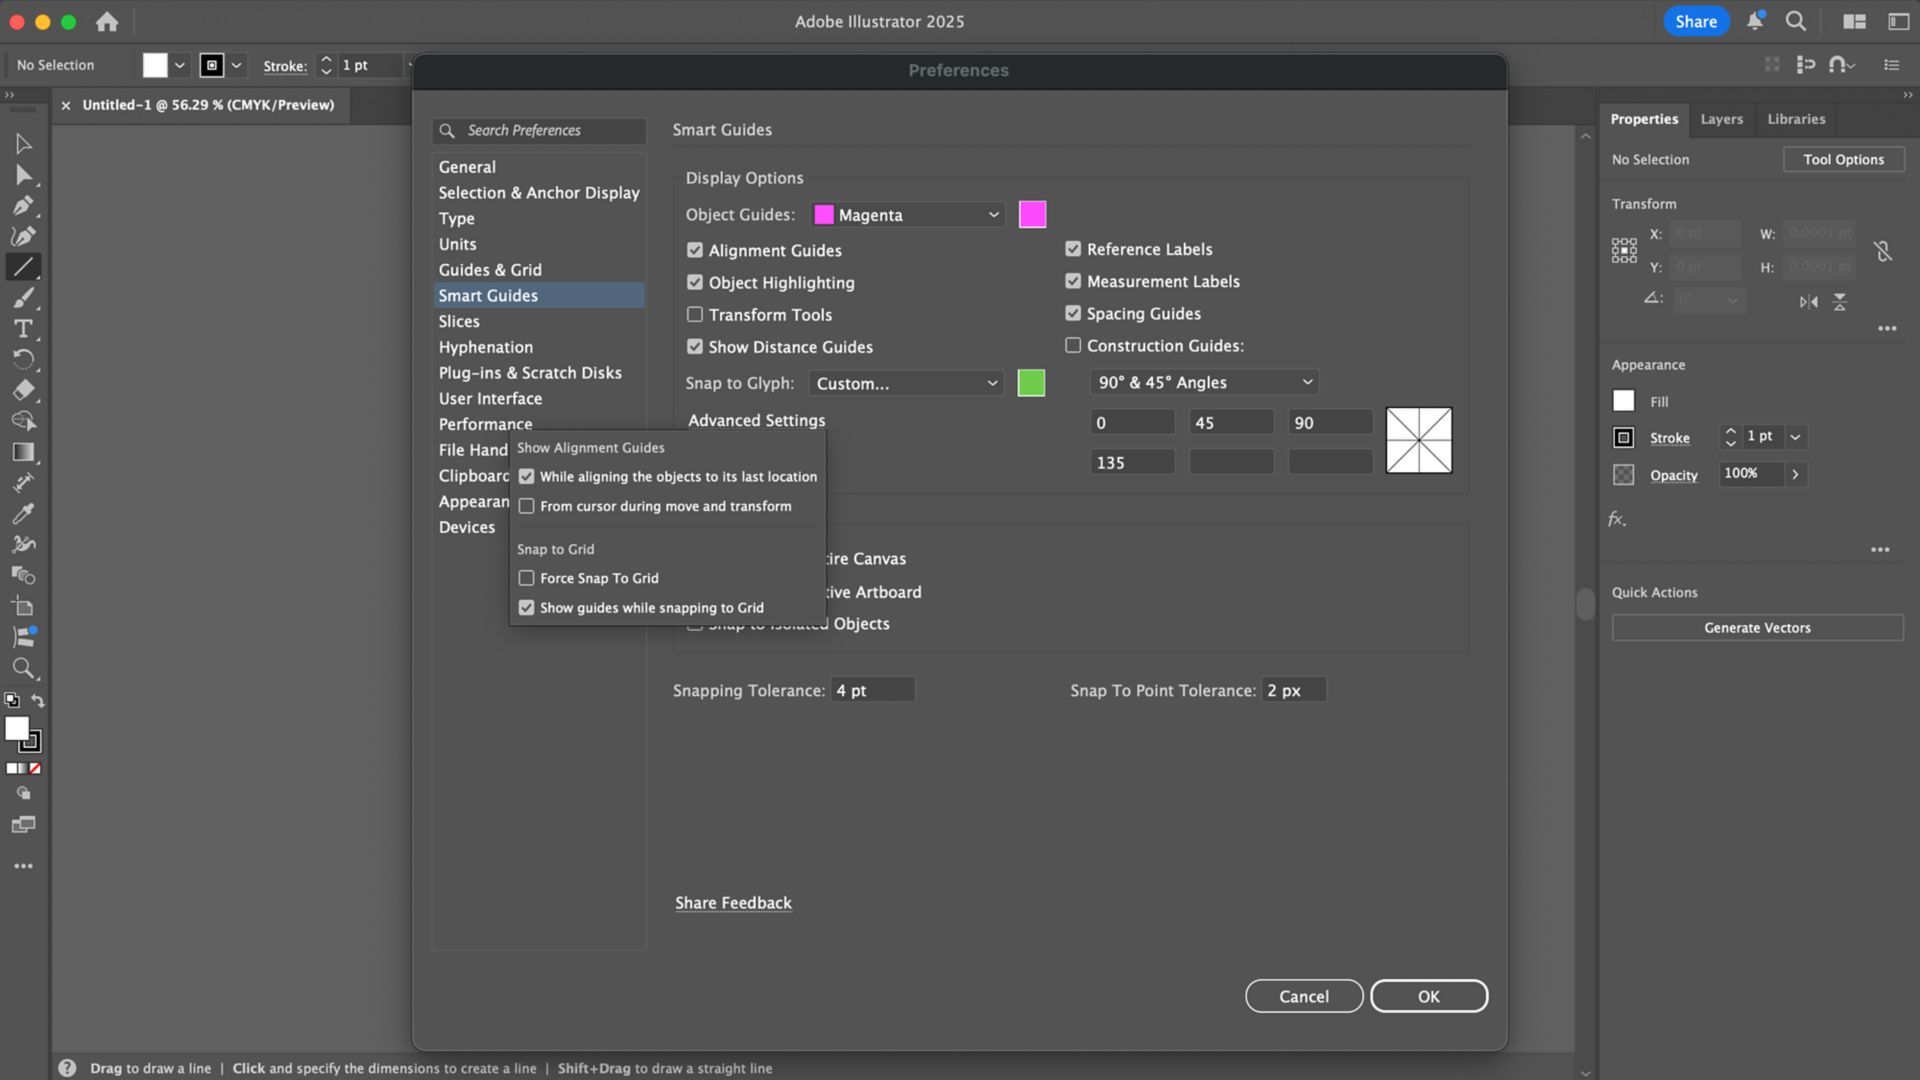Image resolution: width=1920 pixels, height=1080 pixels.
Task: Switch to the Layers tab
Action: tap(1721, 119)
